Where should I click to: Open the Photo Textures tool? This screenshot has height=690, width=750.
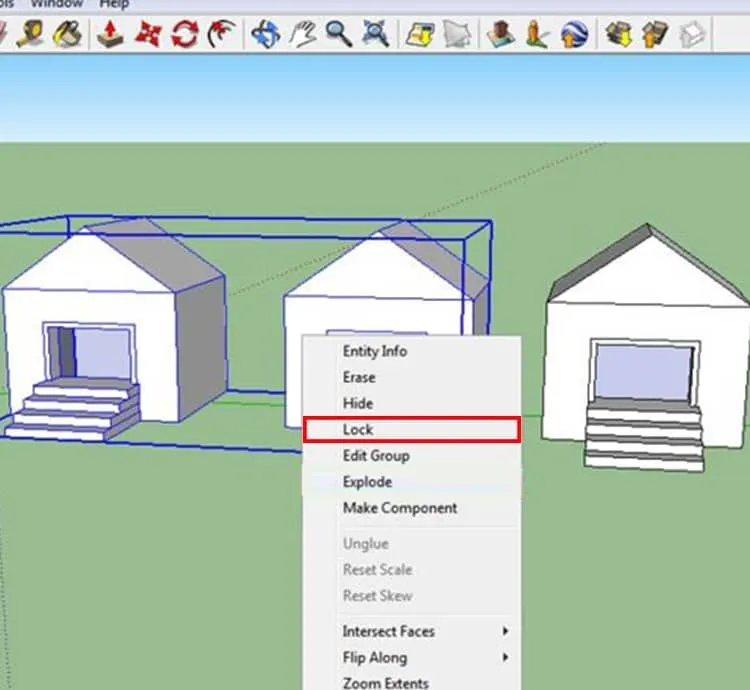537,34
